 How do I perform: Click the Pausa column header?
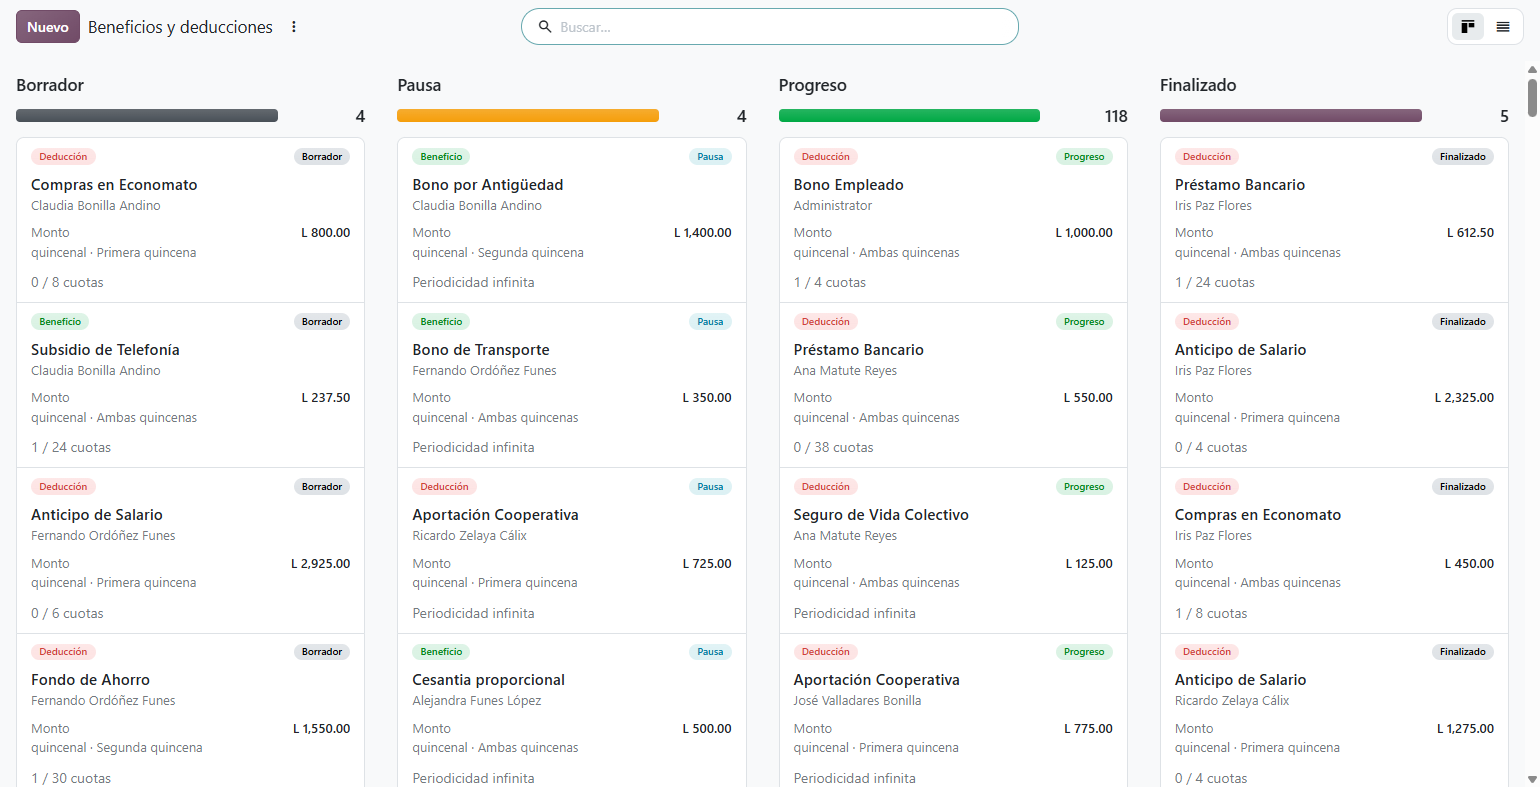click(419, 85)
